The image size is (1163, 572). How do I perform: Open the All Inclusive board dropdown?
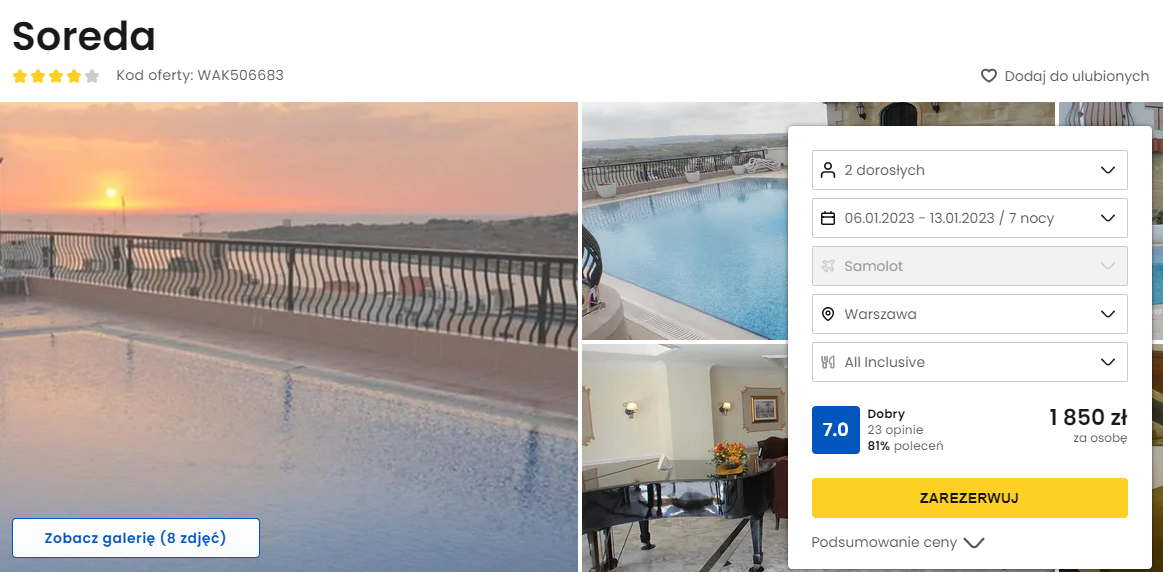[x=969, y=362]
